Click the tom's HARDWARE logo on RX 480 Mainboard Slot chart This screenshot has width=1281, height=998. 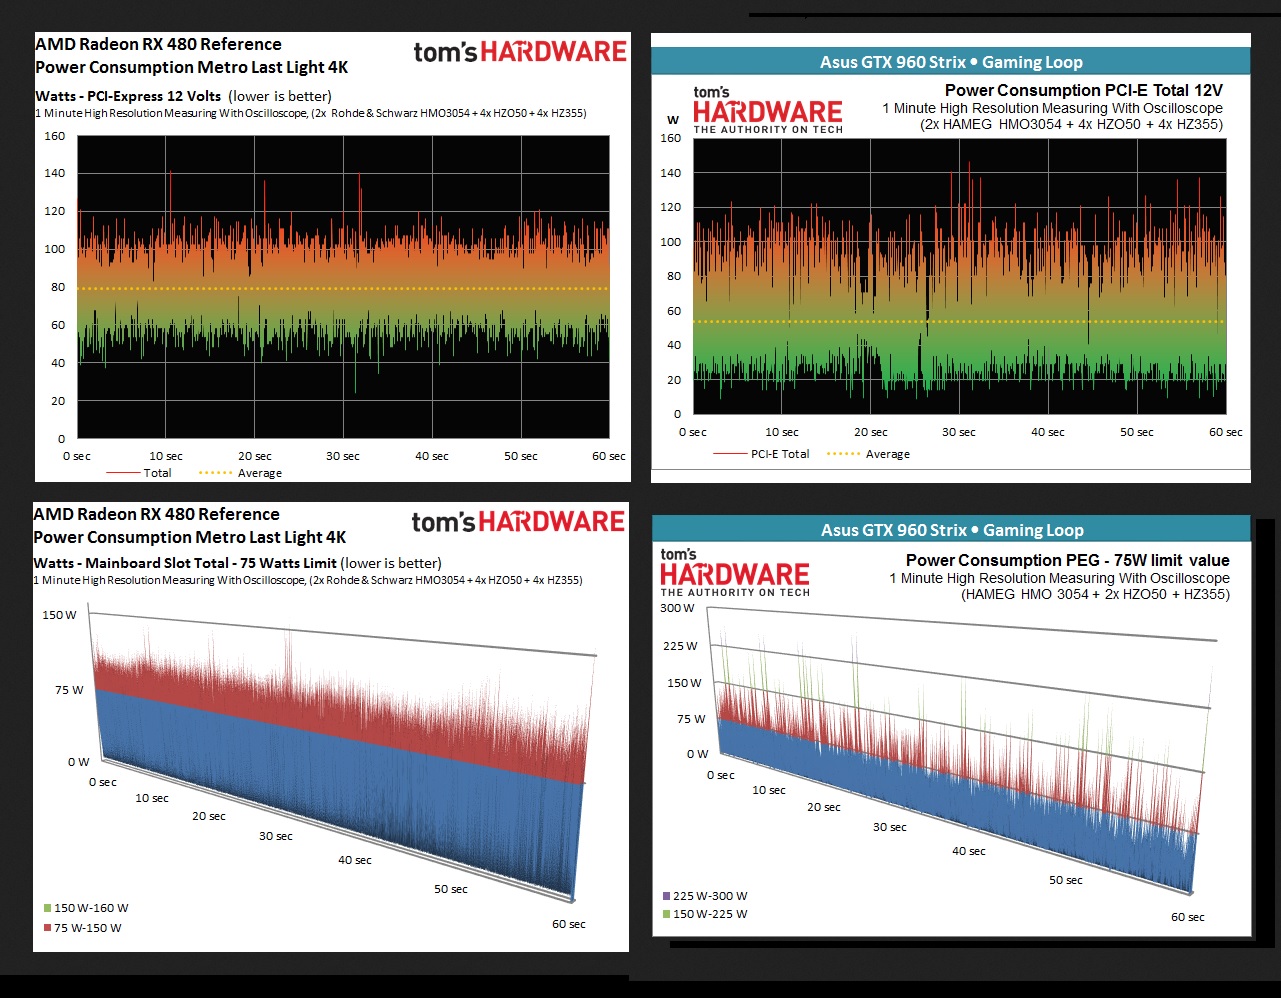[518, 521]
